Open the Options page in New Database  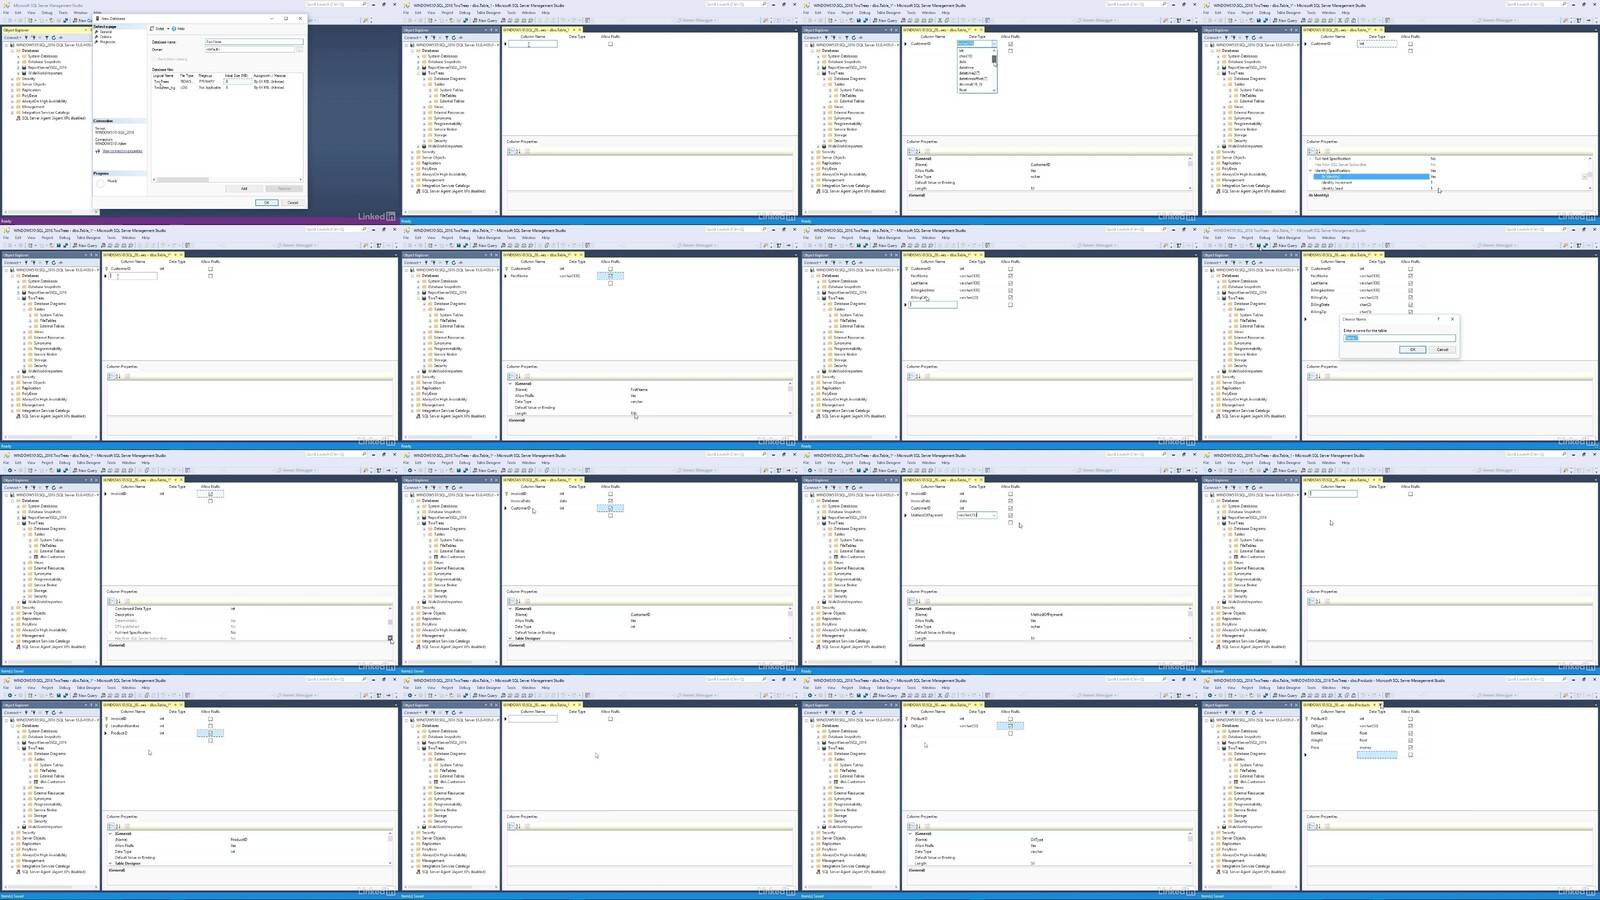click(105, 37)
